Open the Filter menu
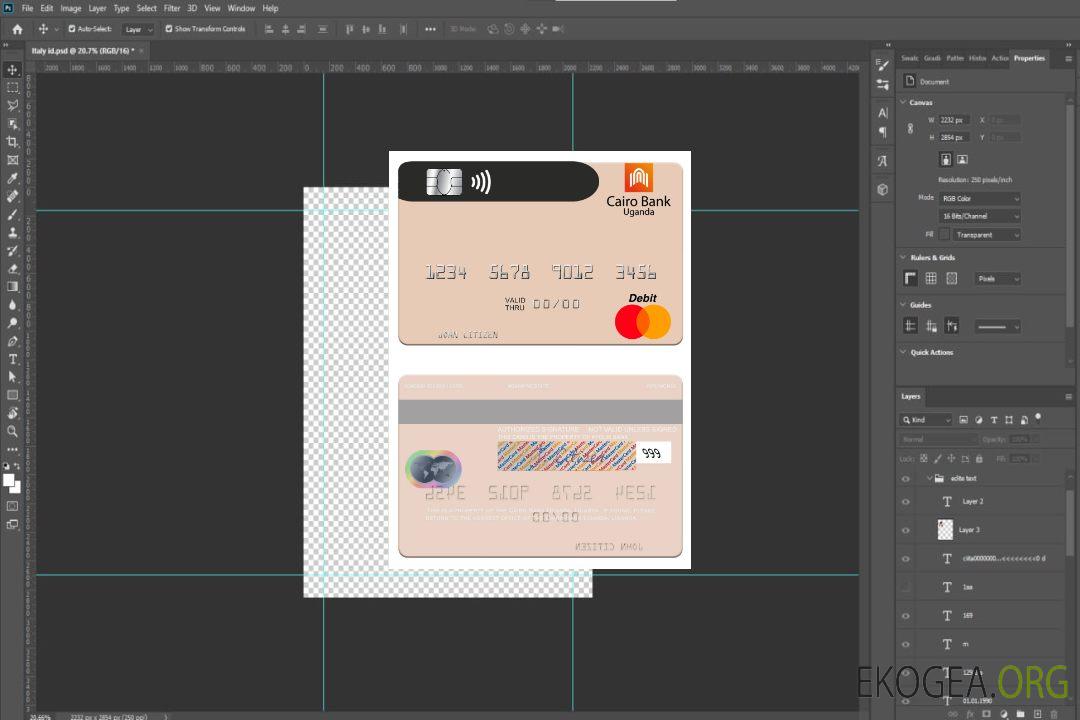 pyautogui.click(x=172, y=8)
